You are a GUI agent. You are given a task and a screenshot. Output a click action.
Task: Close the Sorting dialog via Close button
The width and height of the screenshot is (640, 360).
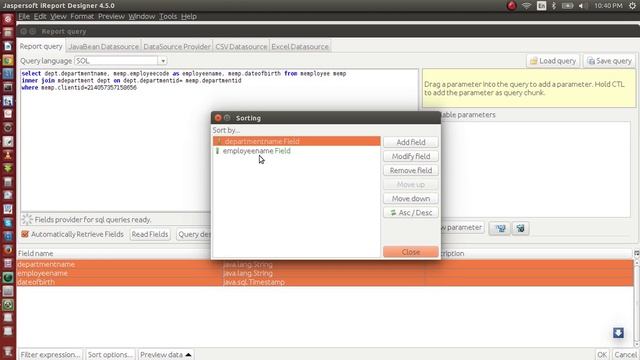(x=411, y=252)
